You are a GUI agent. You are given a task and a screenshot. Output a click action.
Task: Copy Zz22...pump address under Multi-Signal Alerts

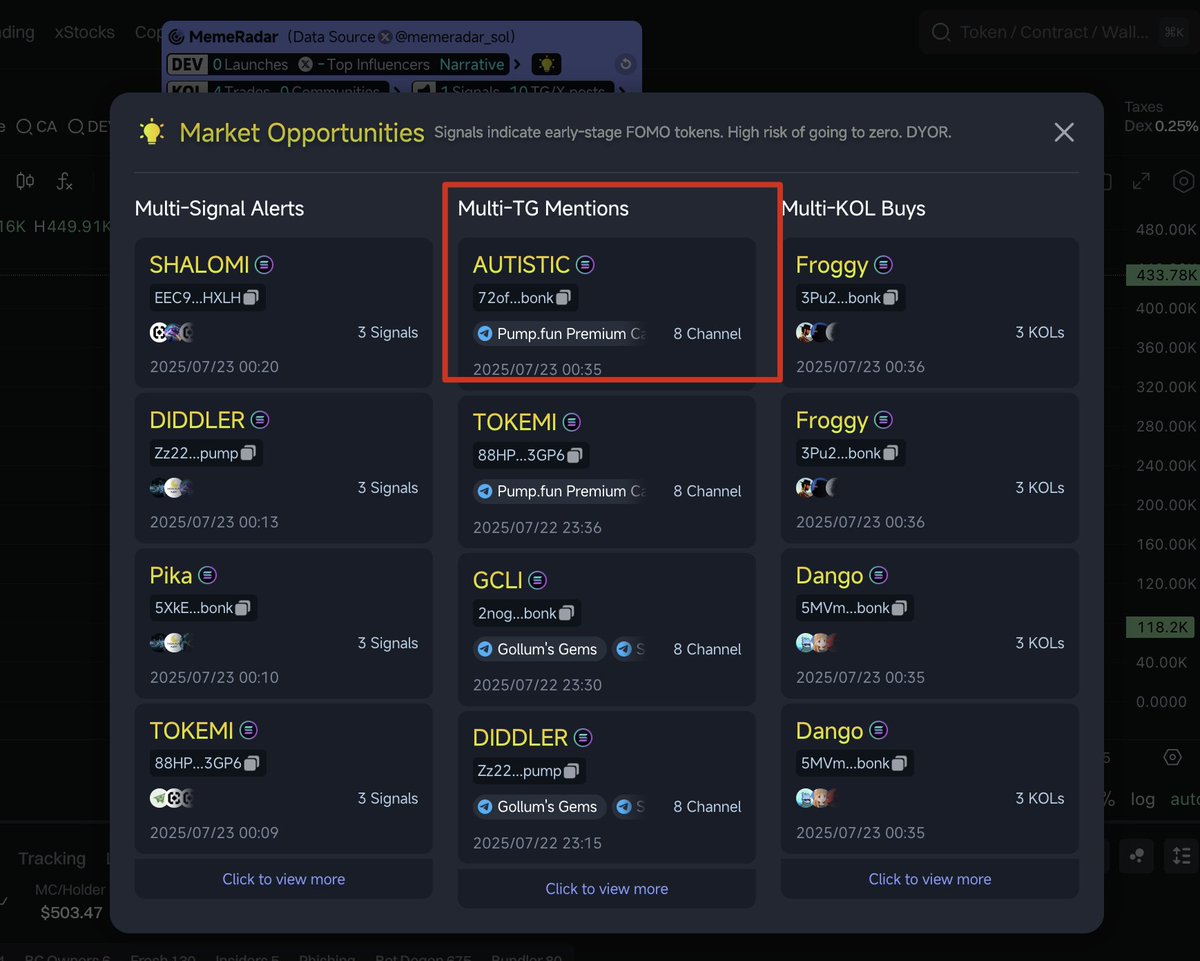[x=248, y=453]
